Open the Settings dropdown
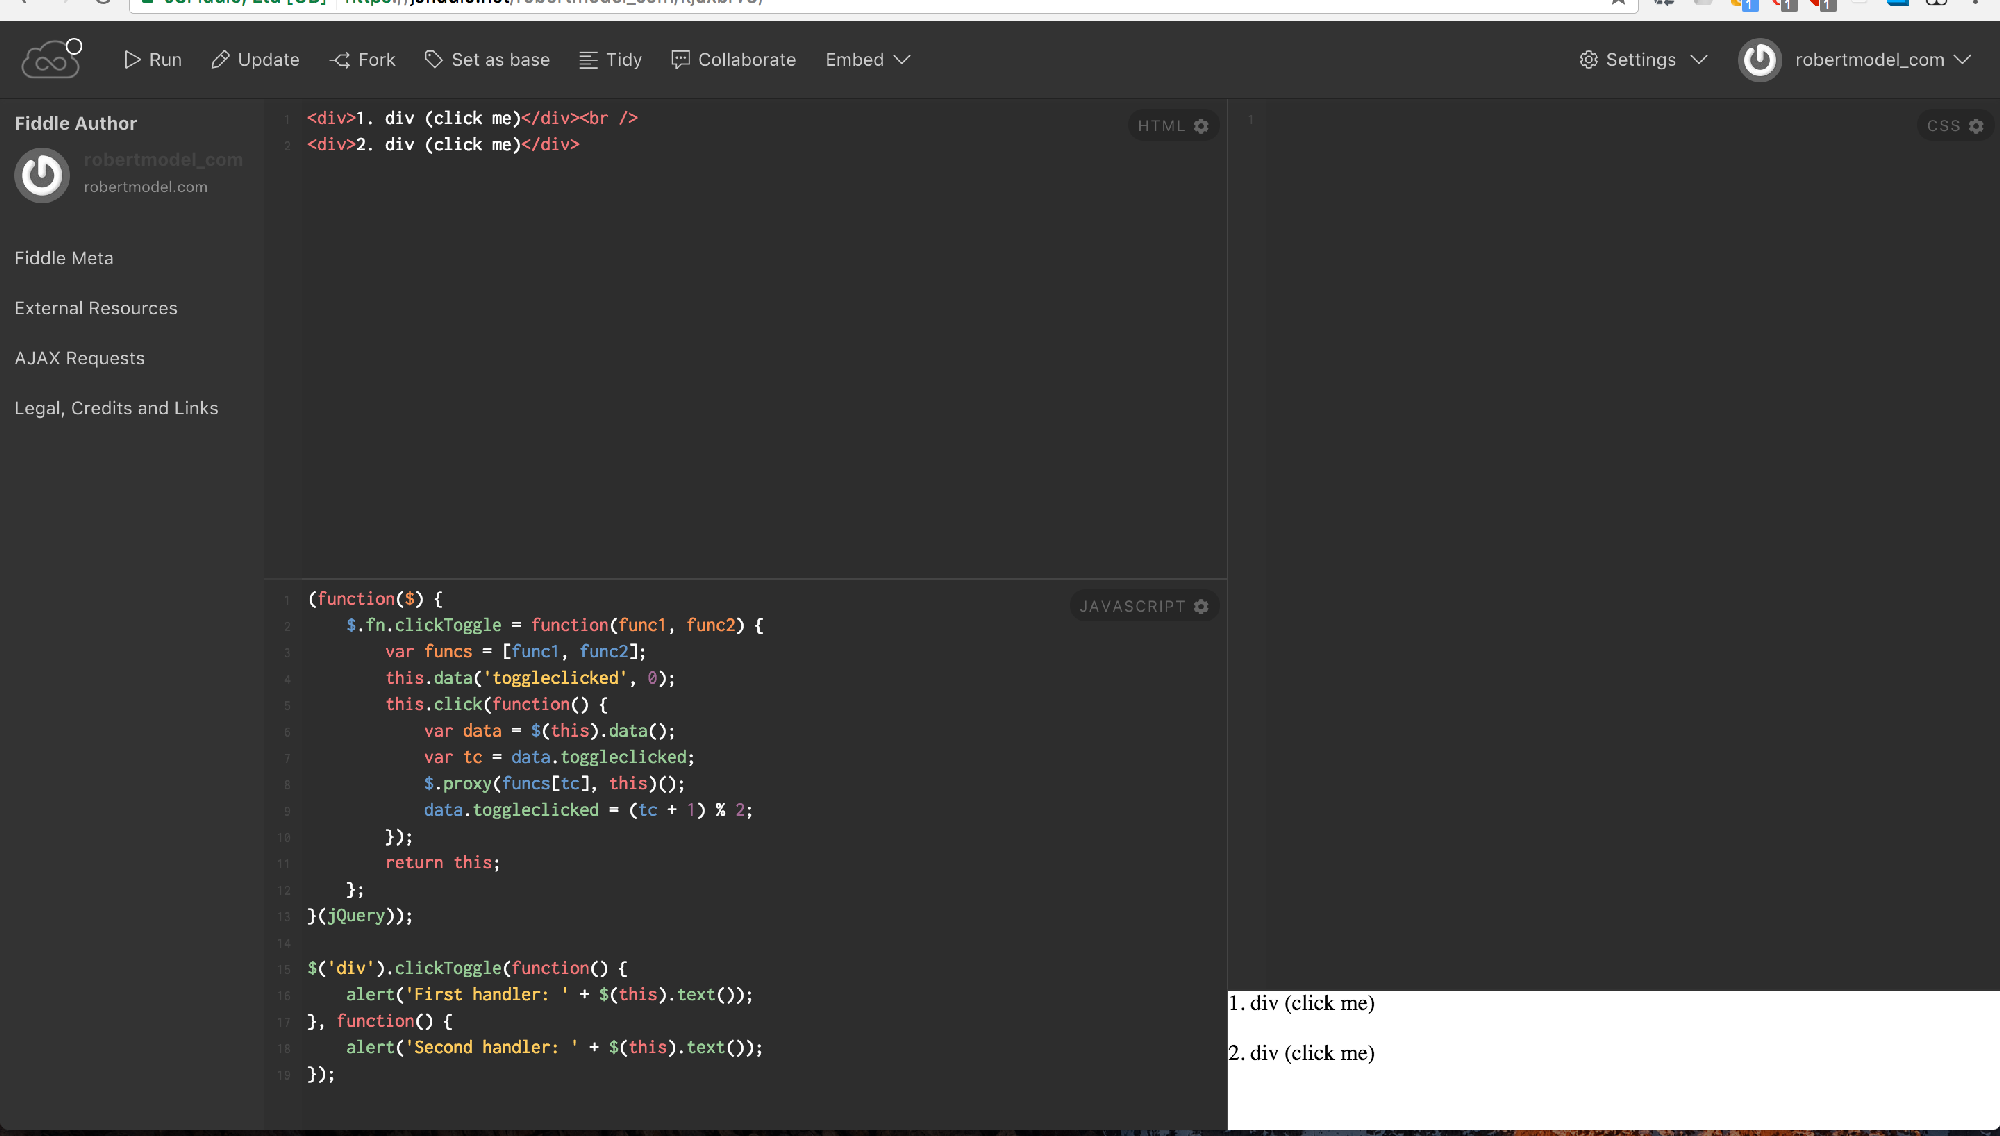This screenshot has height=1136, width=2000. (x=1641, y=59)
